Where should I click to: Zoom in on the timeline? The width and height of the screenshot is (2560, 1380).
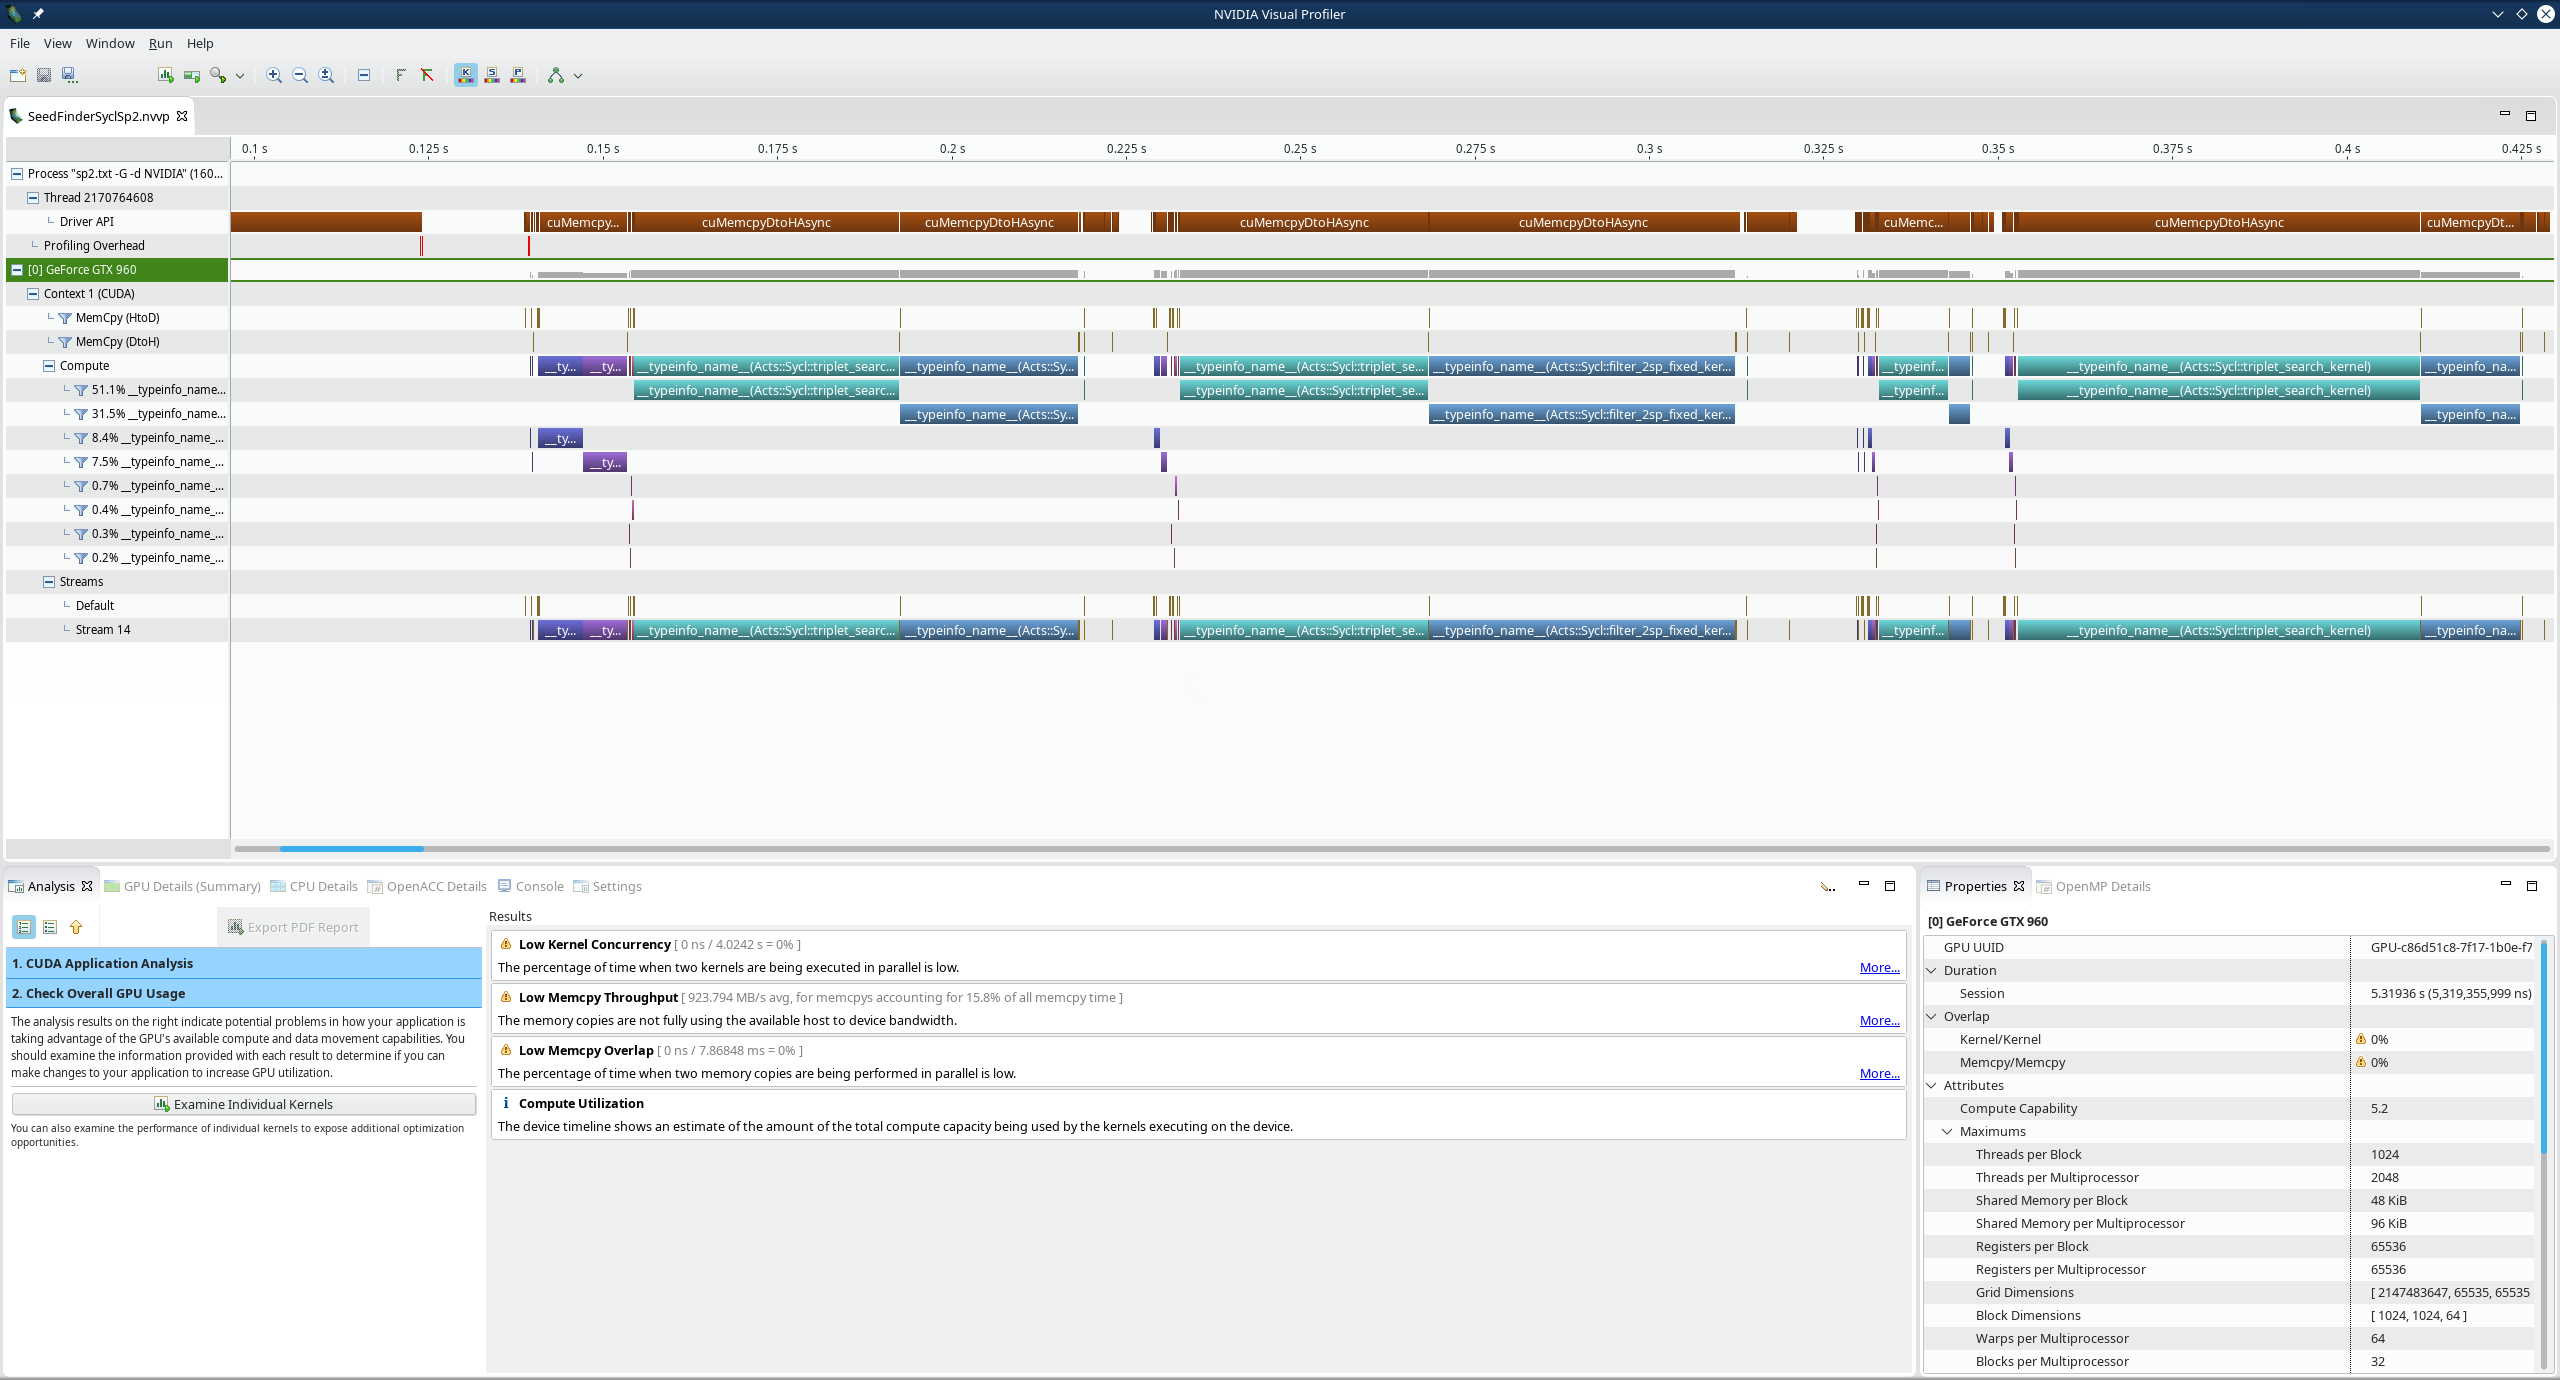tap(274, 75)
